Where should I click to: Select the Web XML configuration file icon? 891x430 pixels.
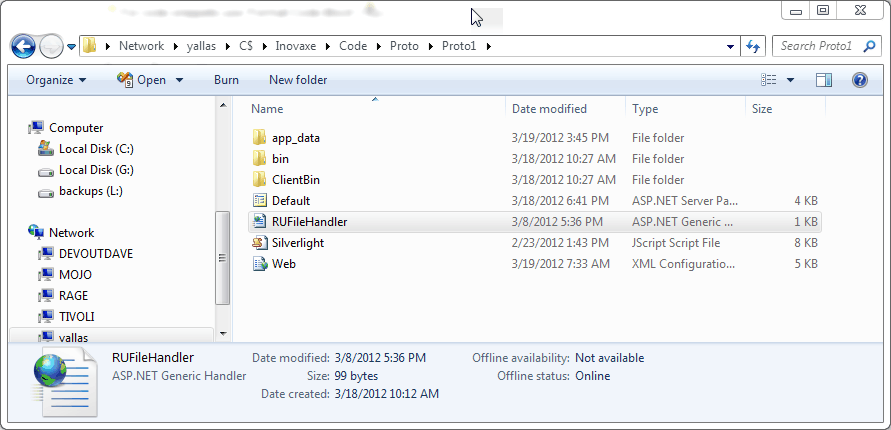pos(259,264)
